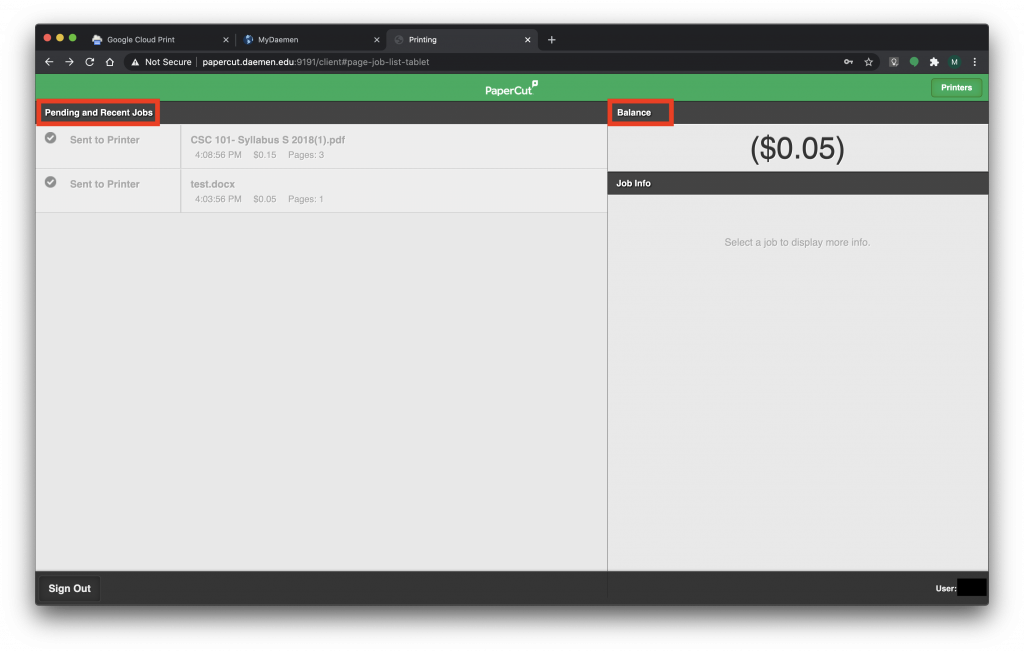Click the checkmark icon of the test.docx job
The height and width of the screenshot is (652, 1024).
(50, 182)
